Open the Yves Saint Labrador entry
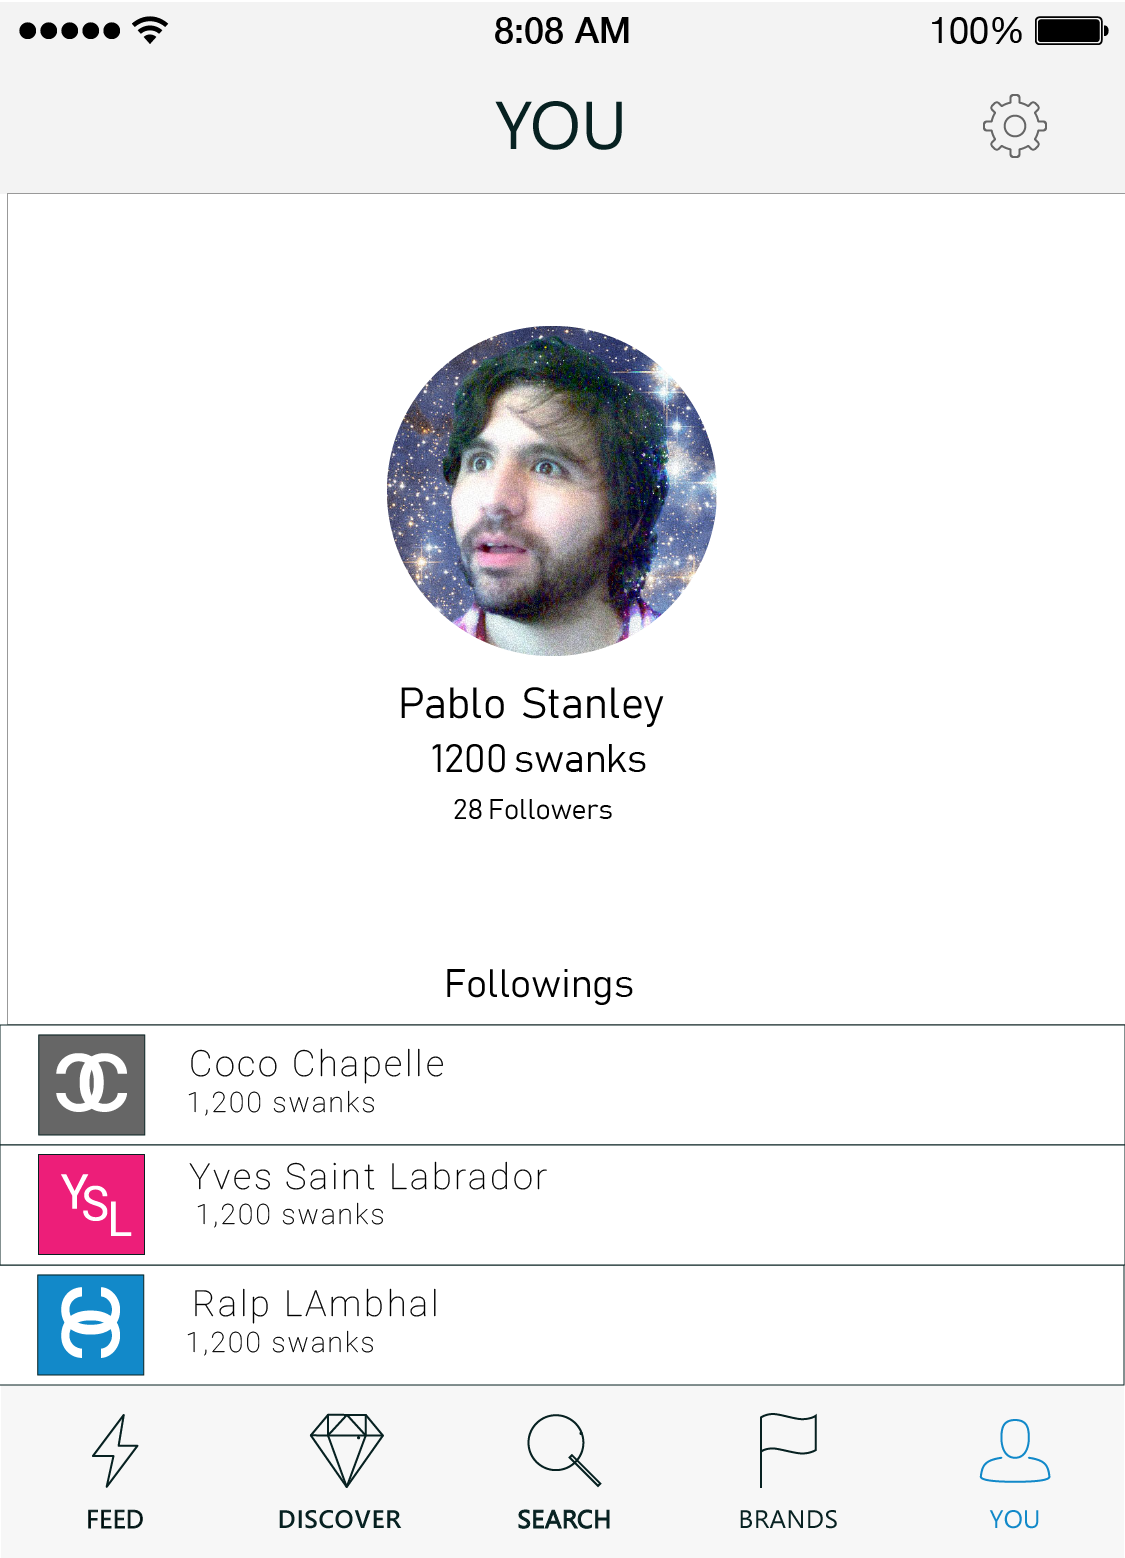Screen dimensions: 1125x1558 [x=600, y=1204]
